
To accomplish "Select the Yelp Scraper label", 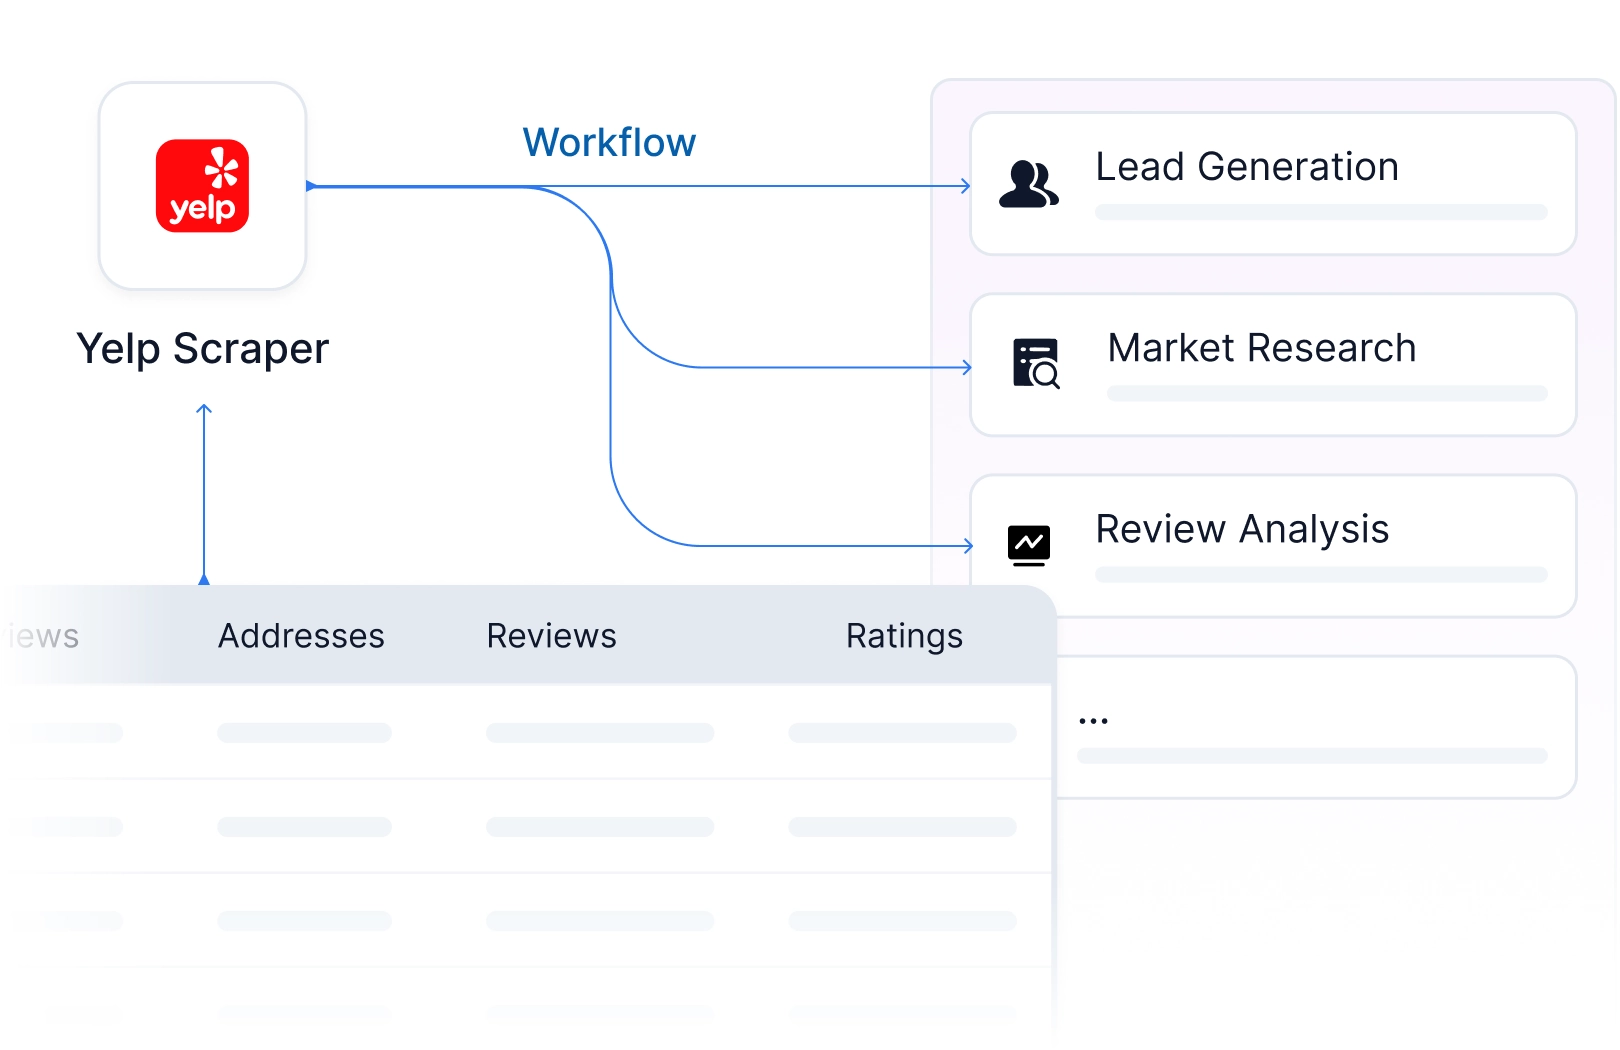I will (203, 349).
